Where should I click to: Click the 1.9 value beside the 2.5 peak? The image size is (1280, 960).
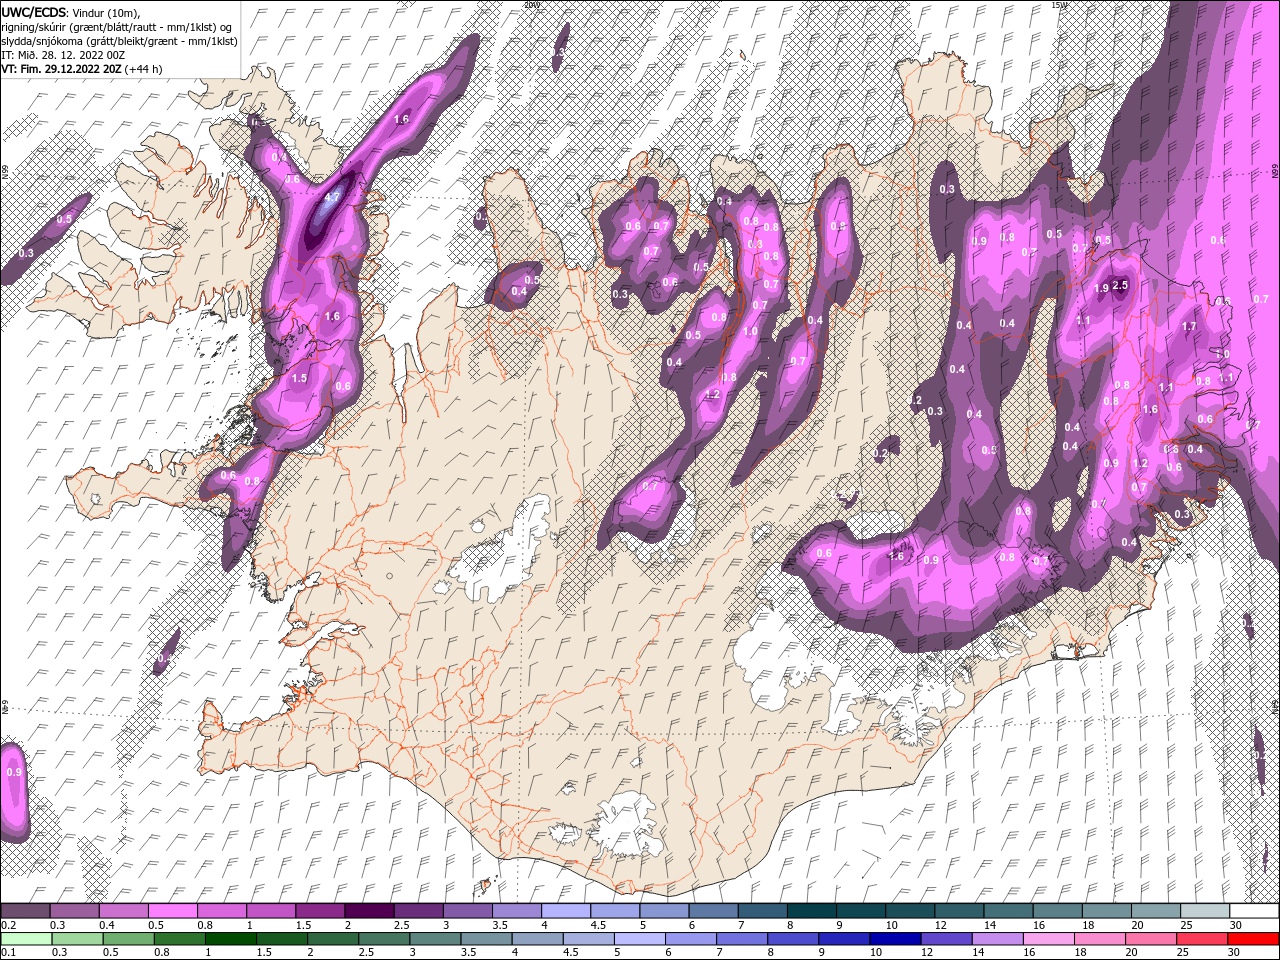(x=1102, y=288)
